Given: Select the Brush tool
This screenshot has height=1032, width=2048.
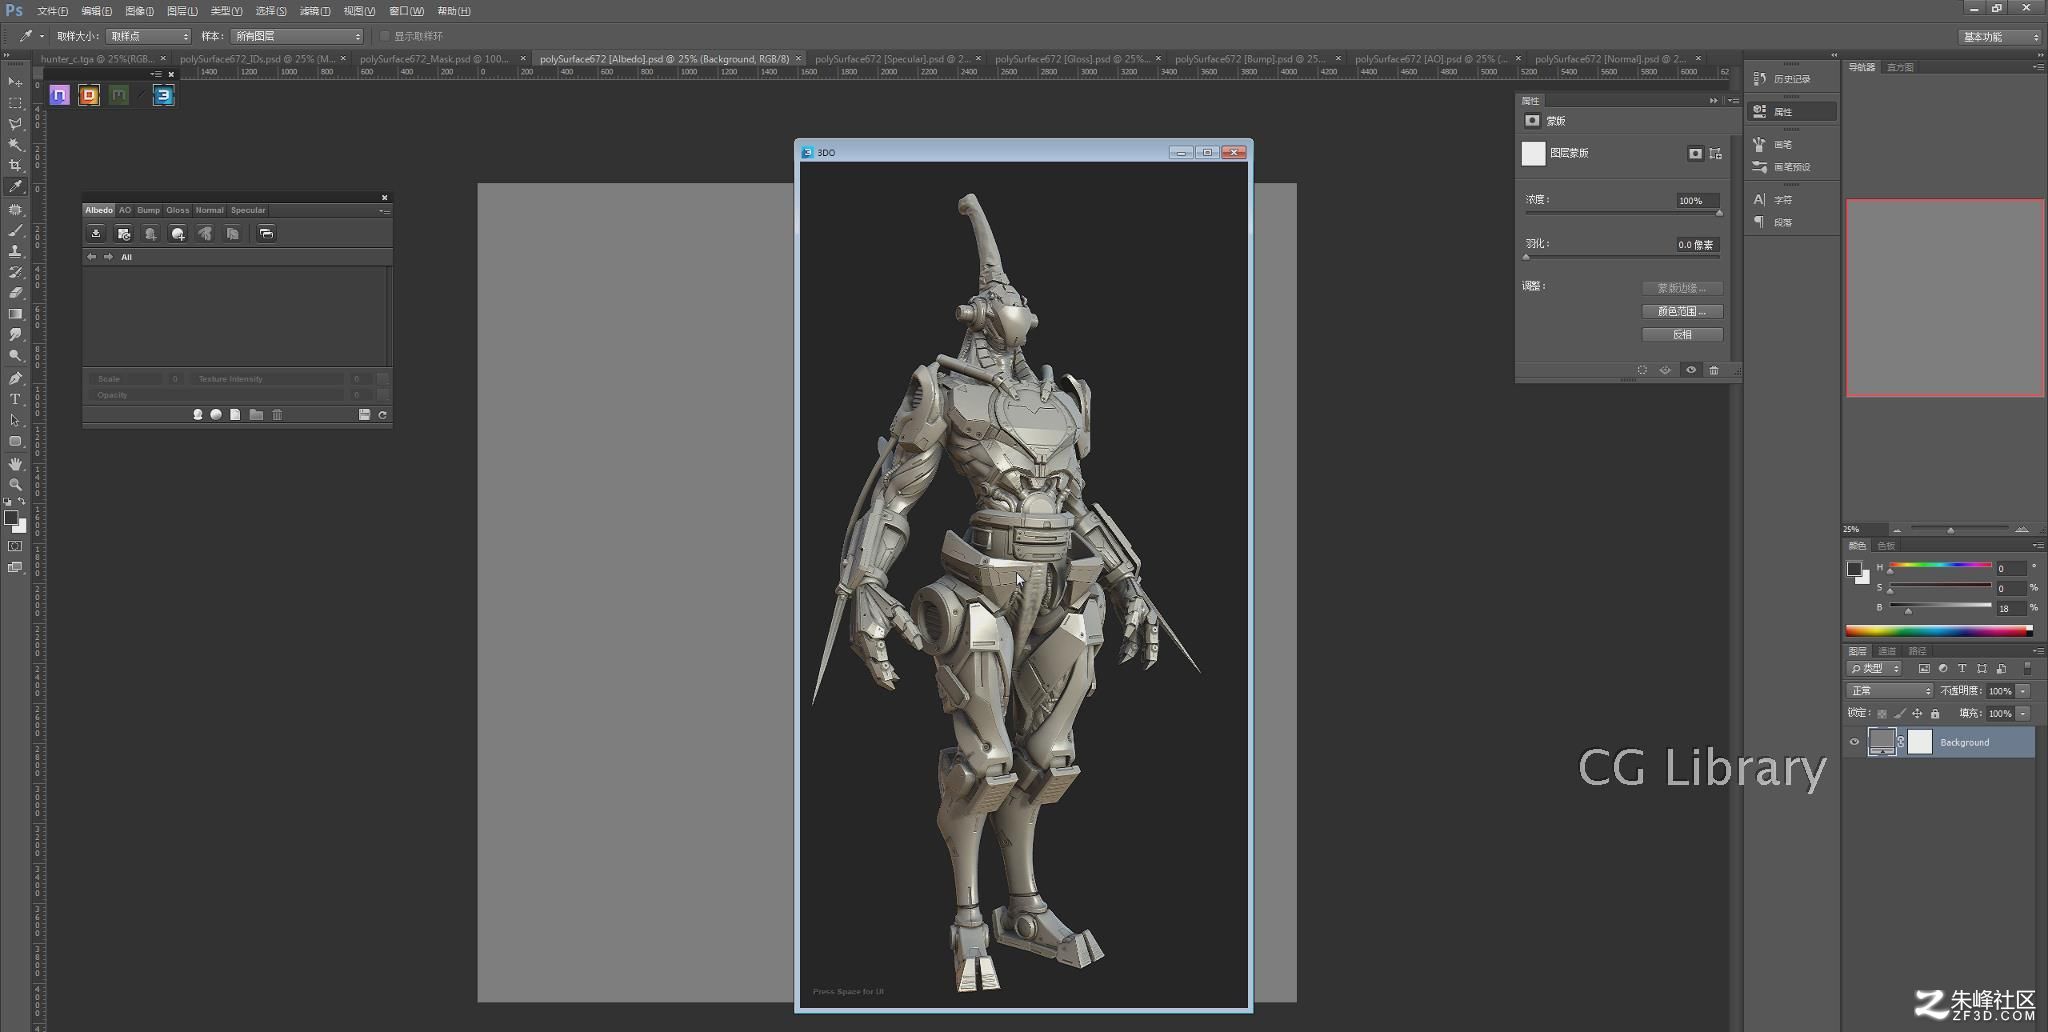Looking at the screenshot, I should click(x=15, y=230).
